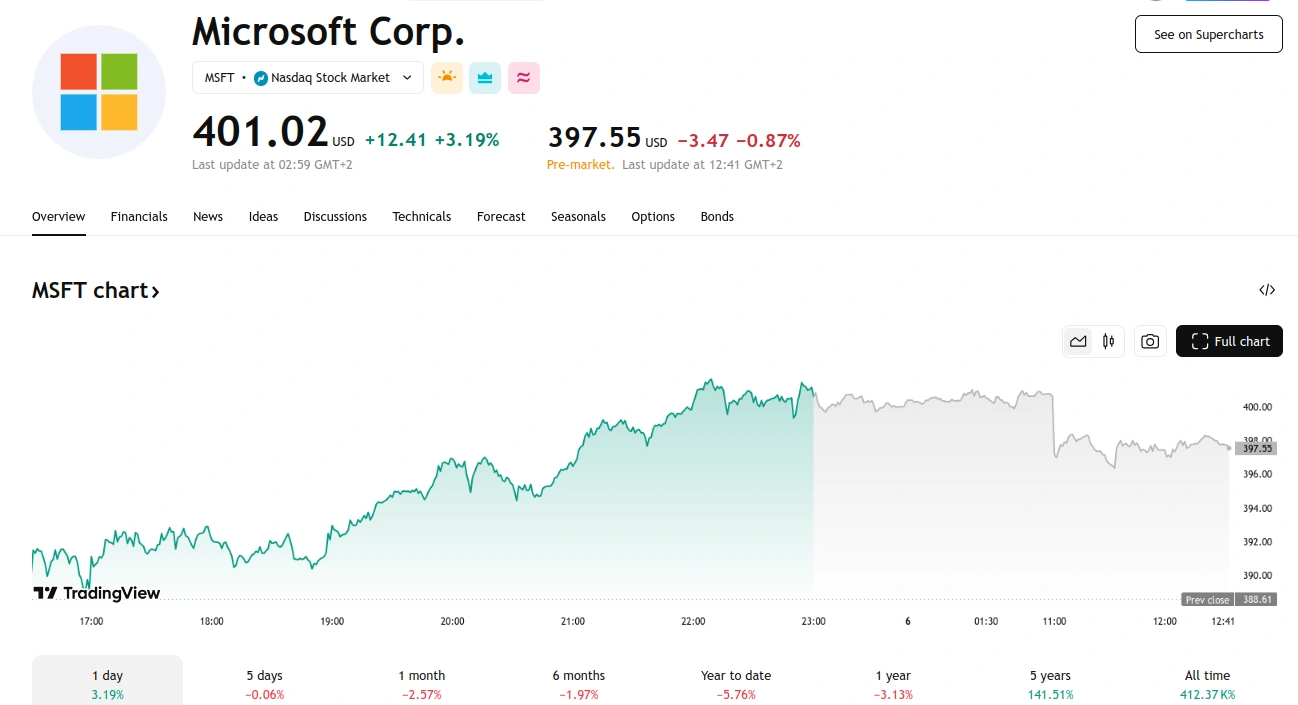Screen dimensions: 1298x705
Task: Select the All time performance option
Action: 1207,683
